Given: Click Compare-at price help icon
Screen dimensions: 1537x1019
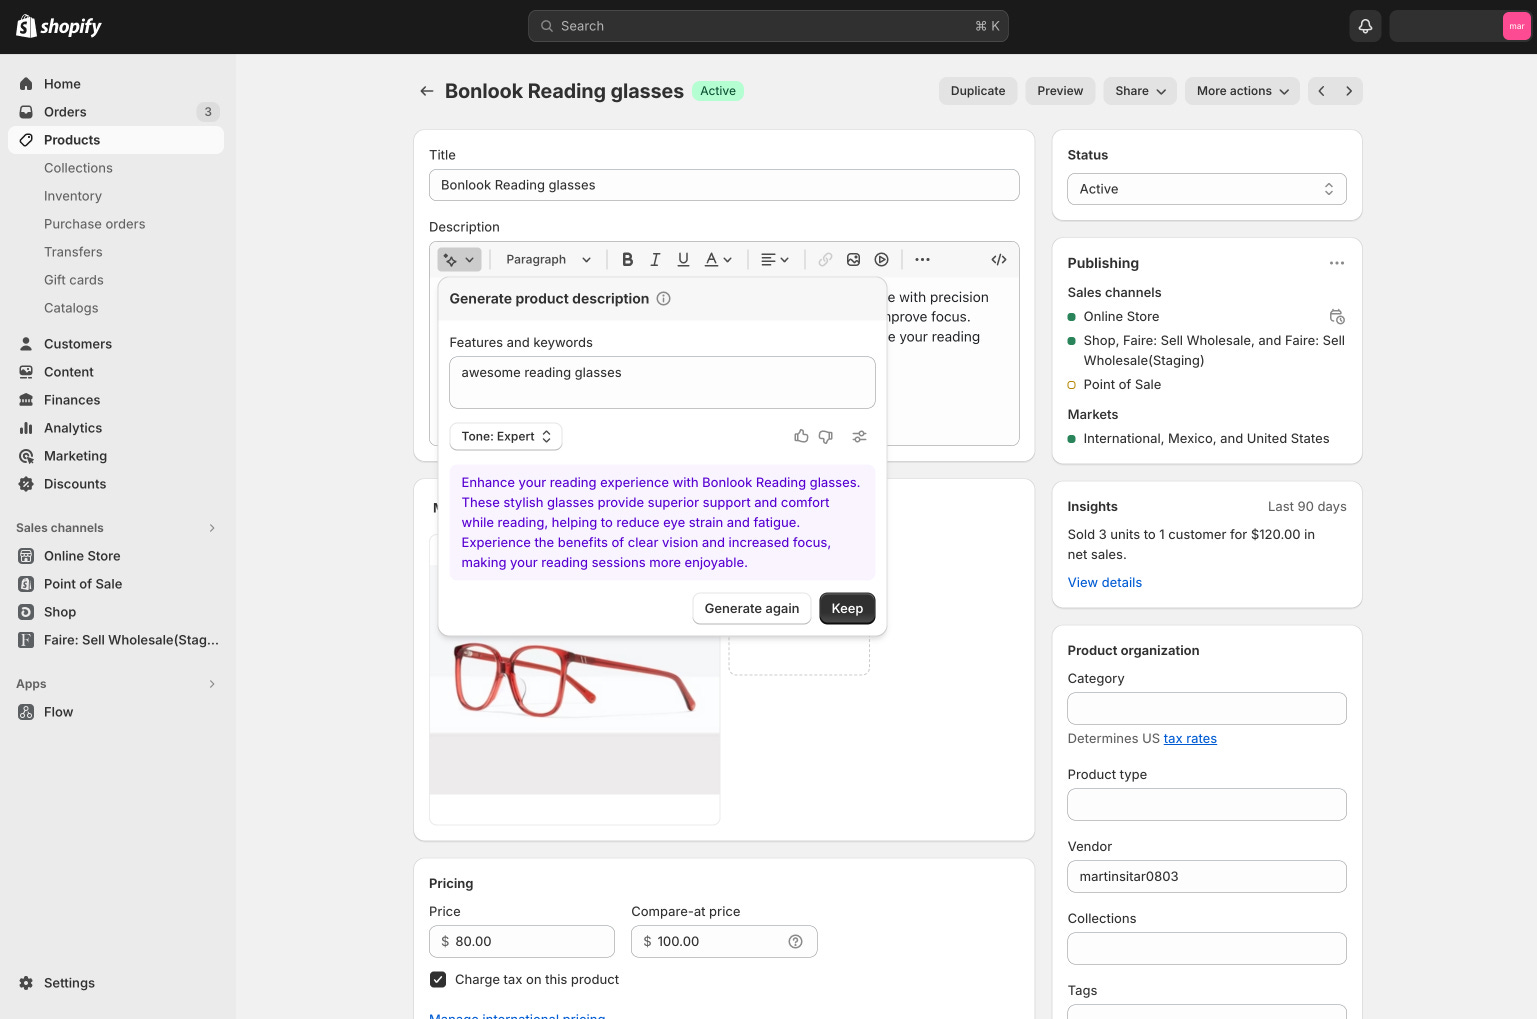Looking at the screenshot, I should point(795,942).
